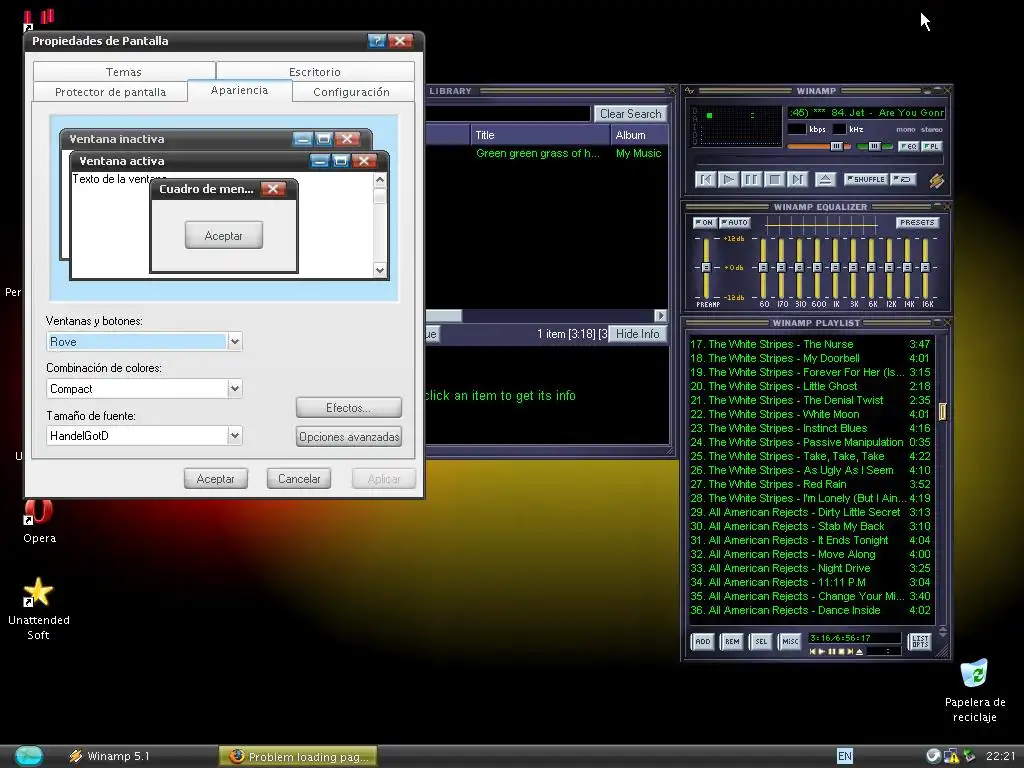Screen dimensions: 1024x768
Task: Select track 36 Dance Inside
Action: pyautogui.click(x=810, y=610)
